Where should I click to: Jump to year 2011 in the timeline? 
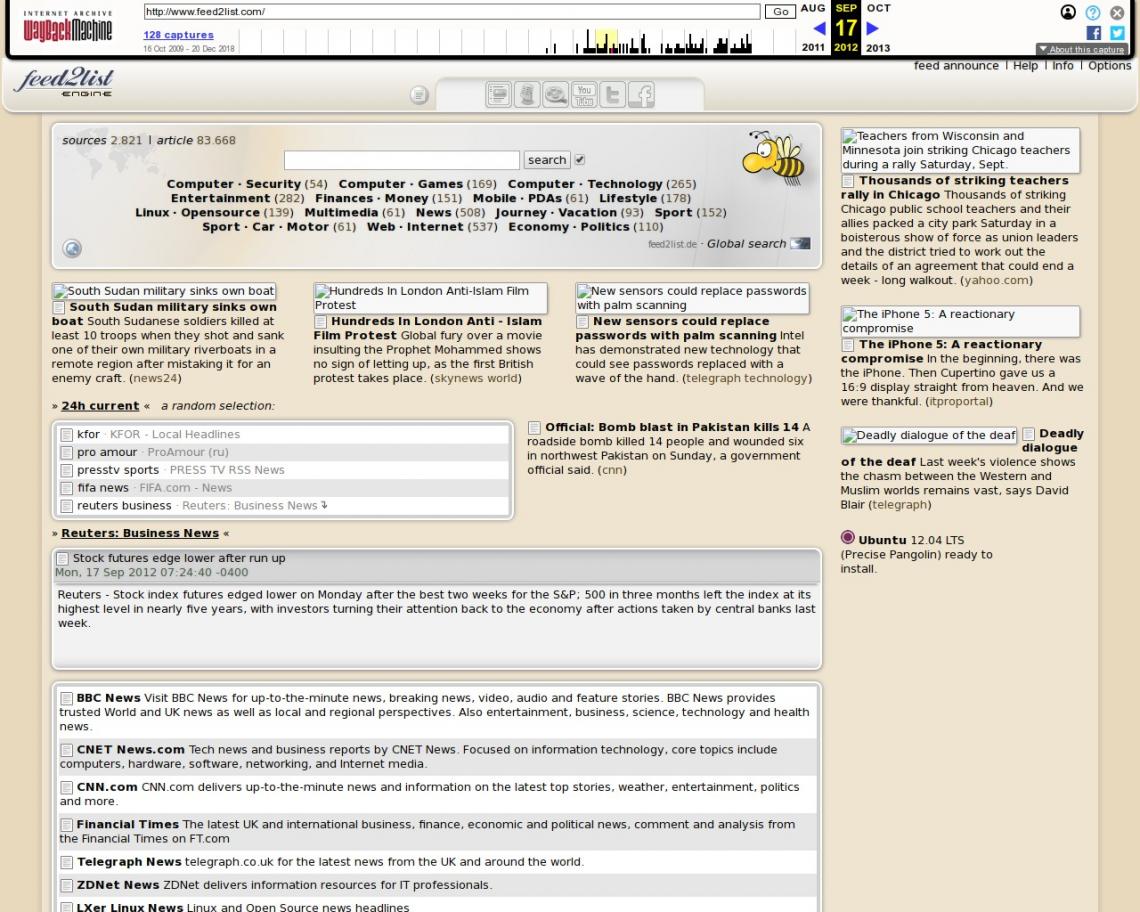[x=813, y=48]
